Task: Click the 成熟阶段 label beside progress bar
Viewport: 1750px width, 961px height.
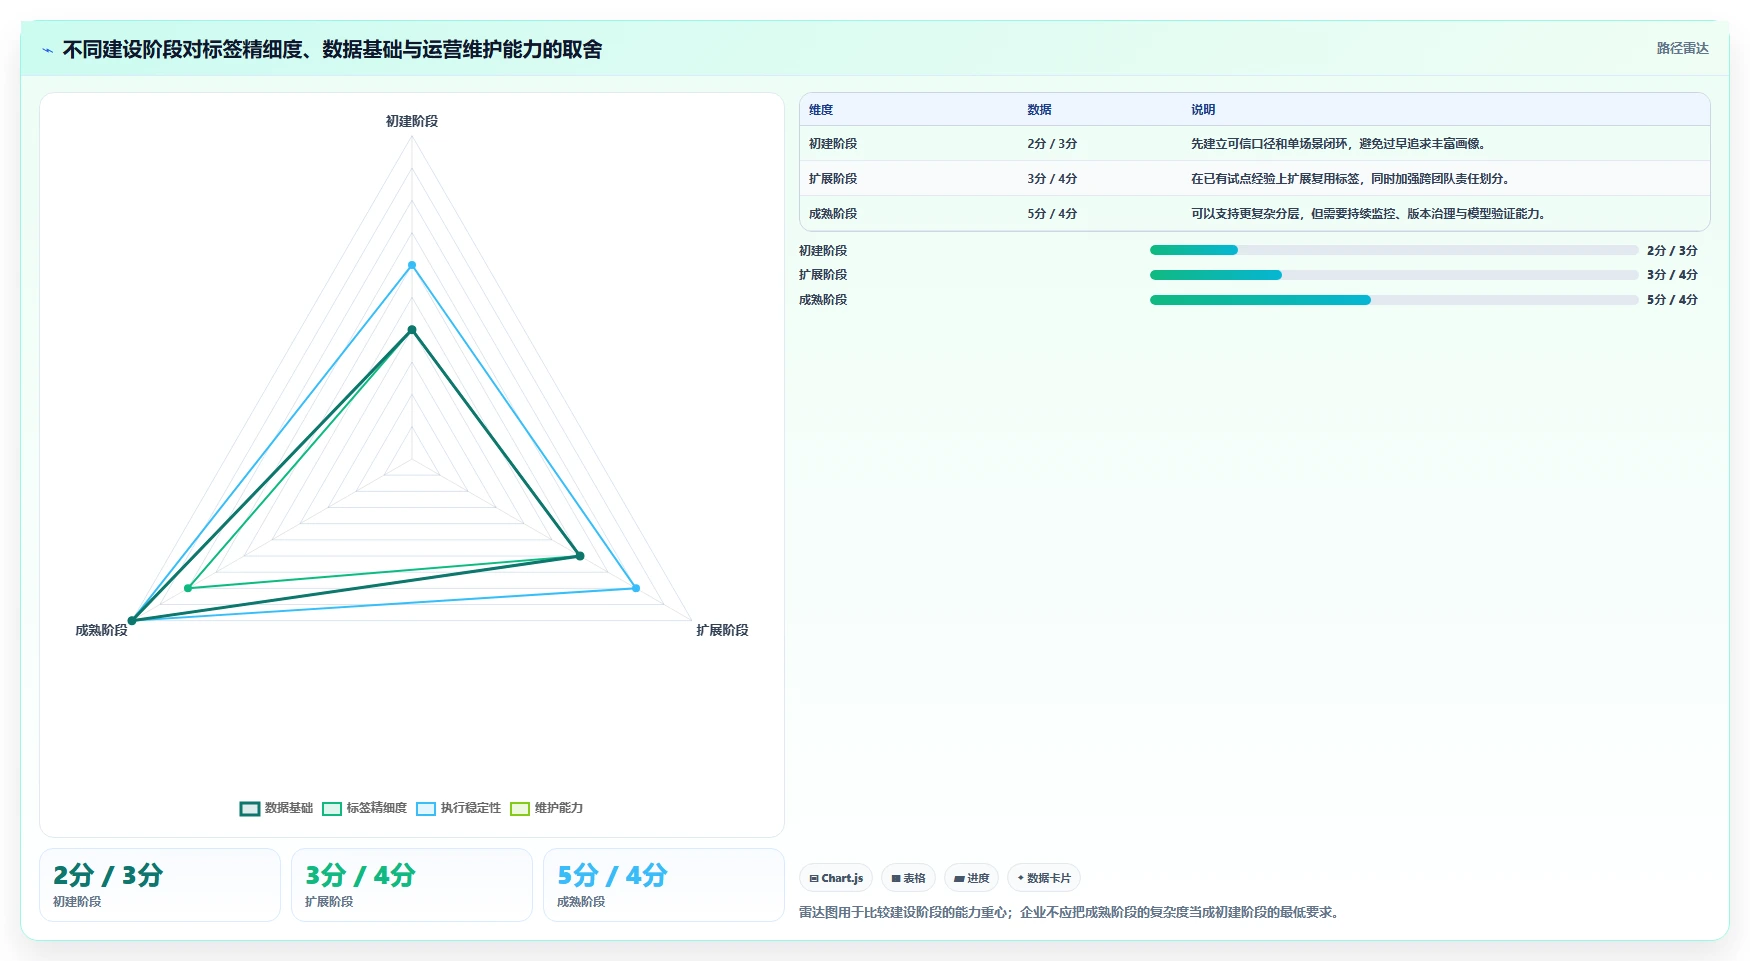Action: (823, 300)
